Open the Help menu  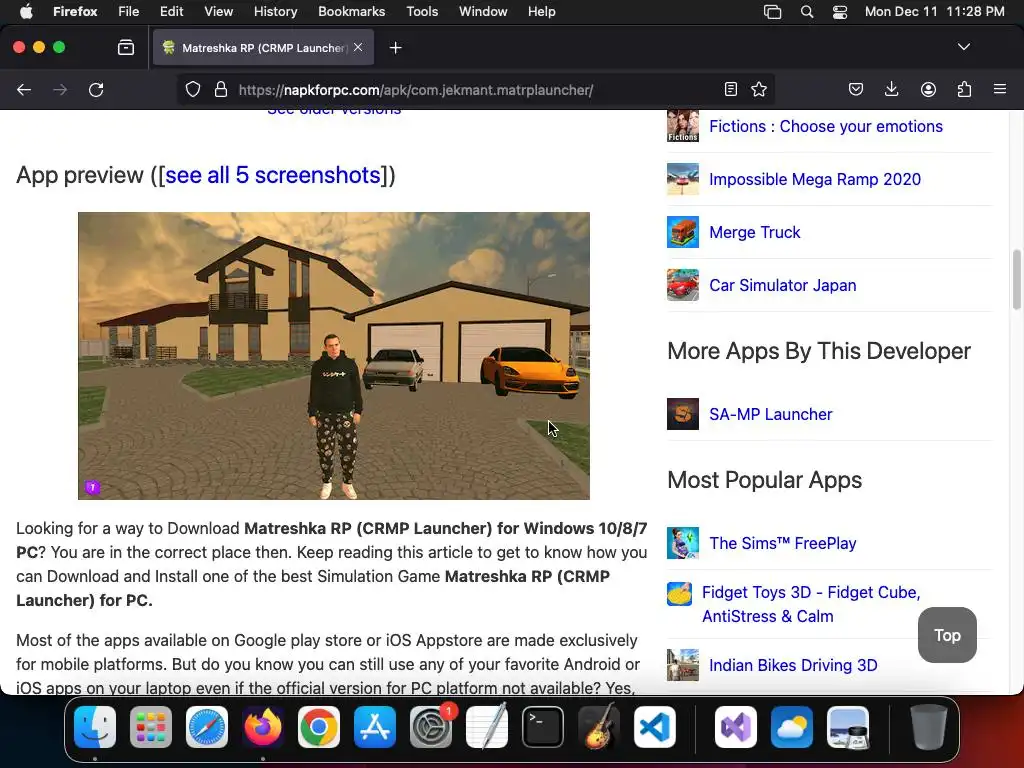pos(541,12)
